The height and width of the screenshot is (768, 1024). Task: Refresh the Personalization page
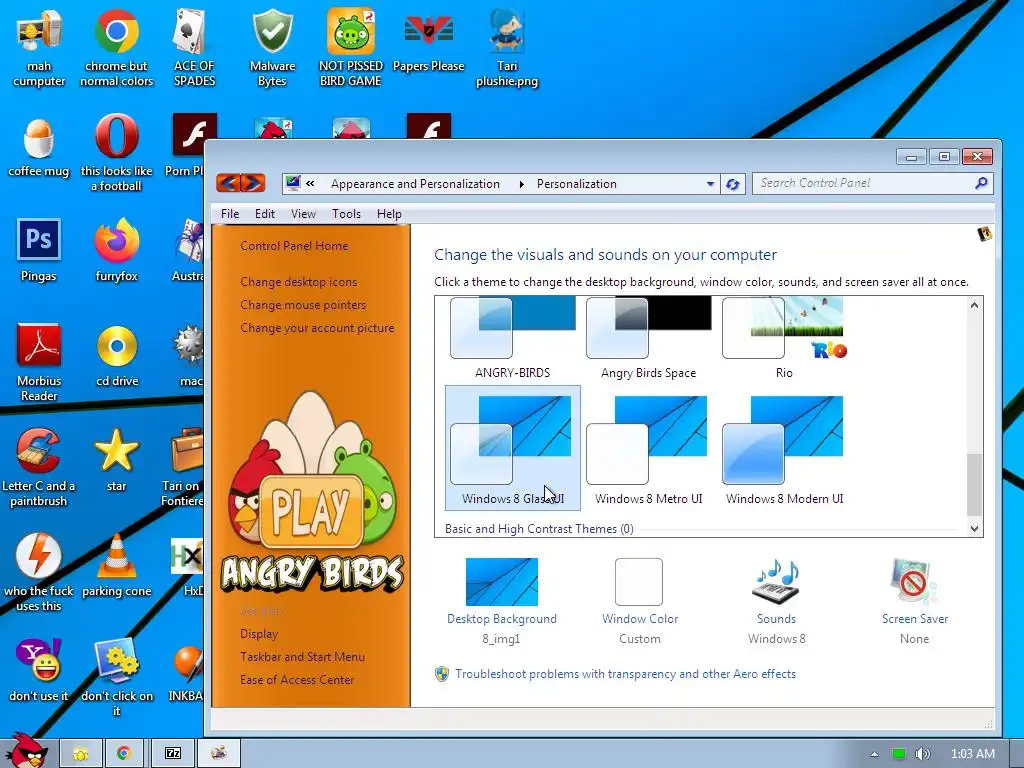[733, 184]
